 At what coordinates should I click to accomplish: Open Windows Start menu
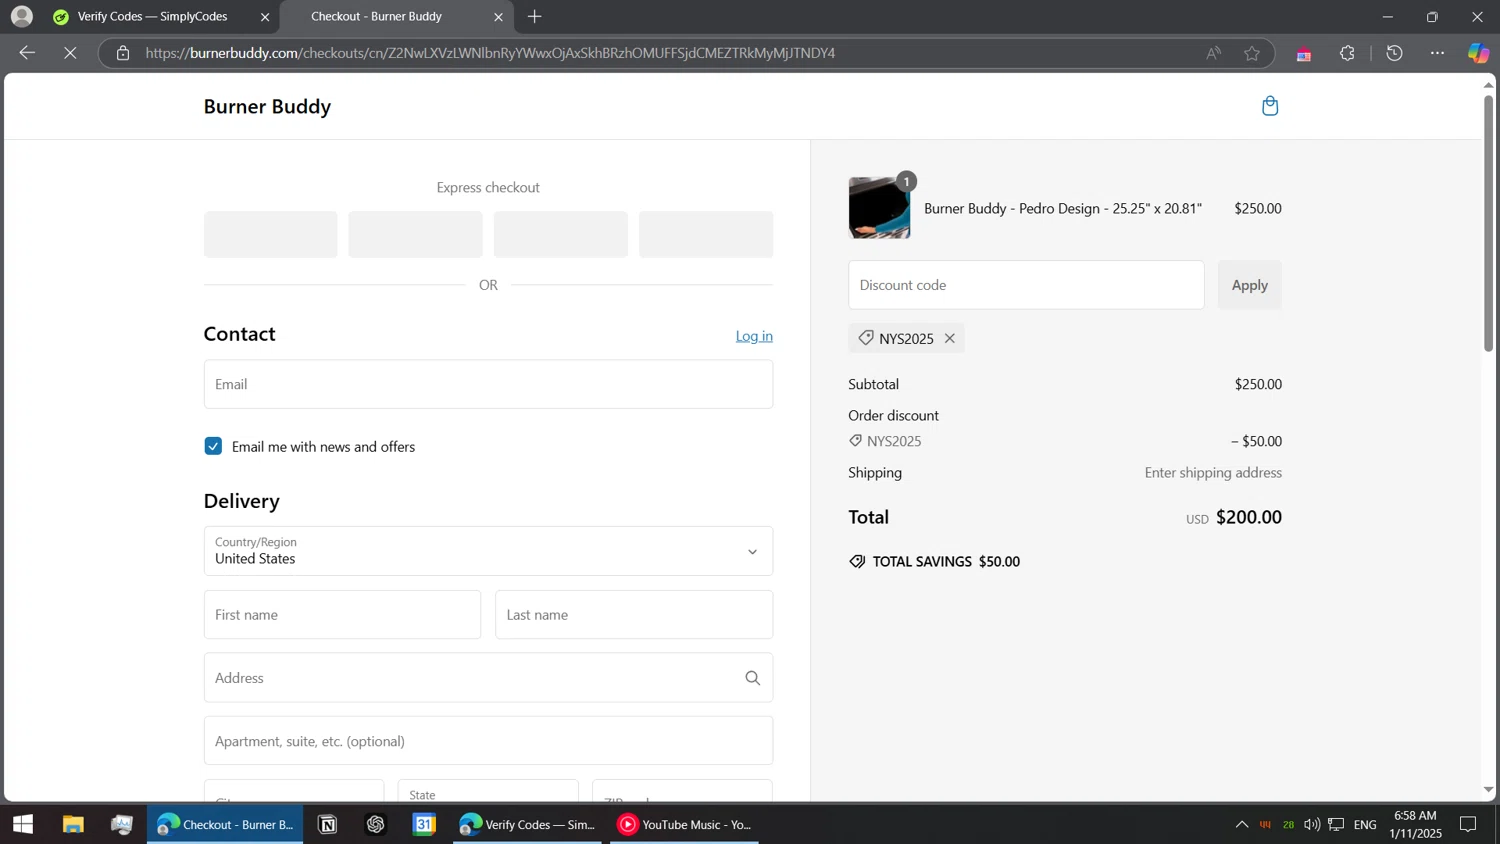23,824
